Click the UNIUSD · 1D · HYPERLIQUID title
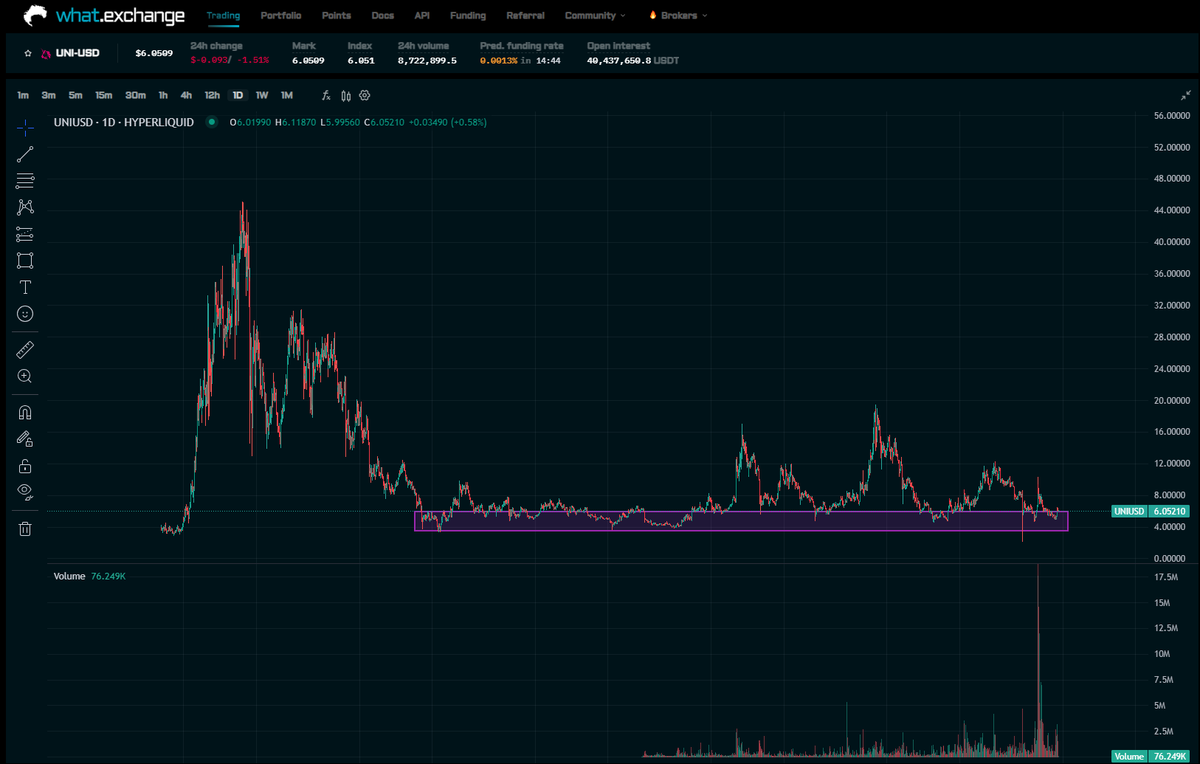The width and height of the screenshot is (1200, 764). (x=125, y=123)
